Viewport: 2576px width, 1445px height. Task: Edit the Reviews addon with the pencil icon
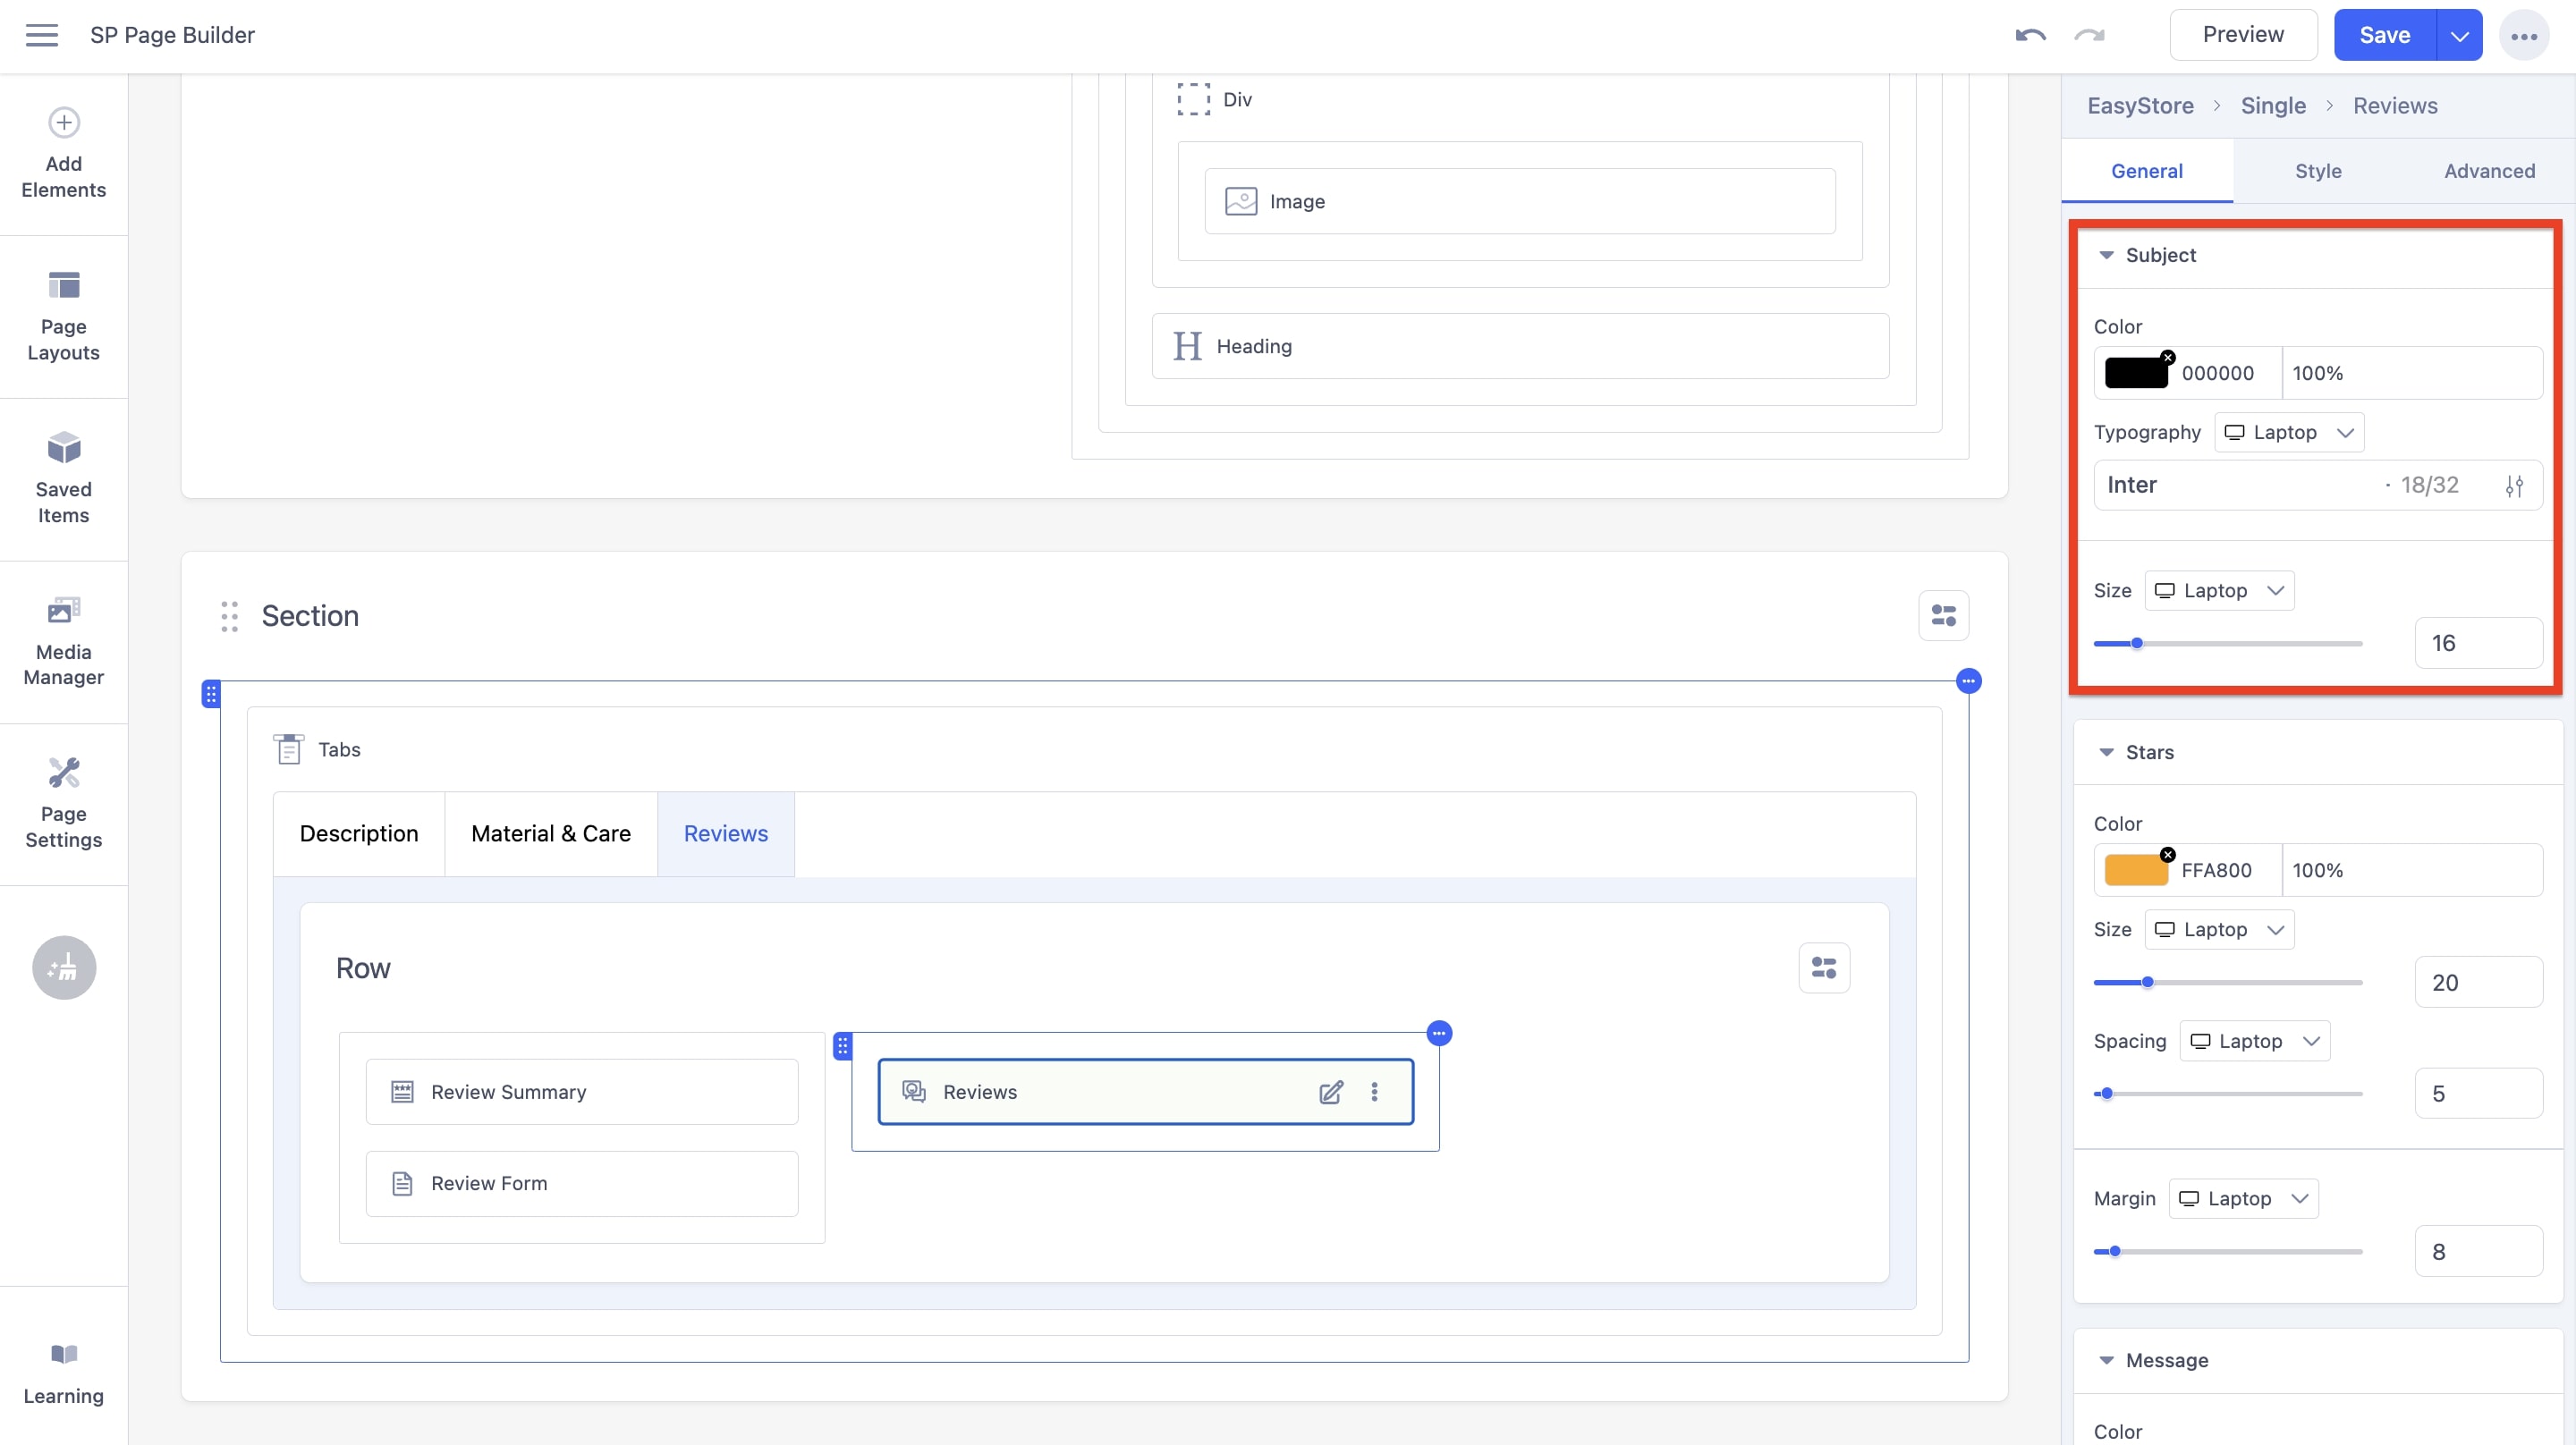pyautogui.click(x=1331, y=1092)
